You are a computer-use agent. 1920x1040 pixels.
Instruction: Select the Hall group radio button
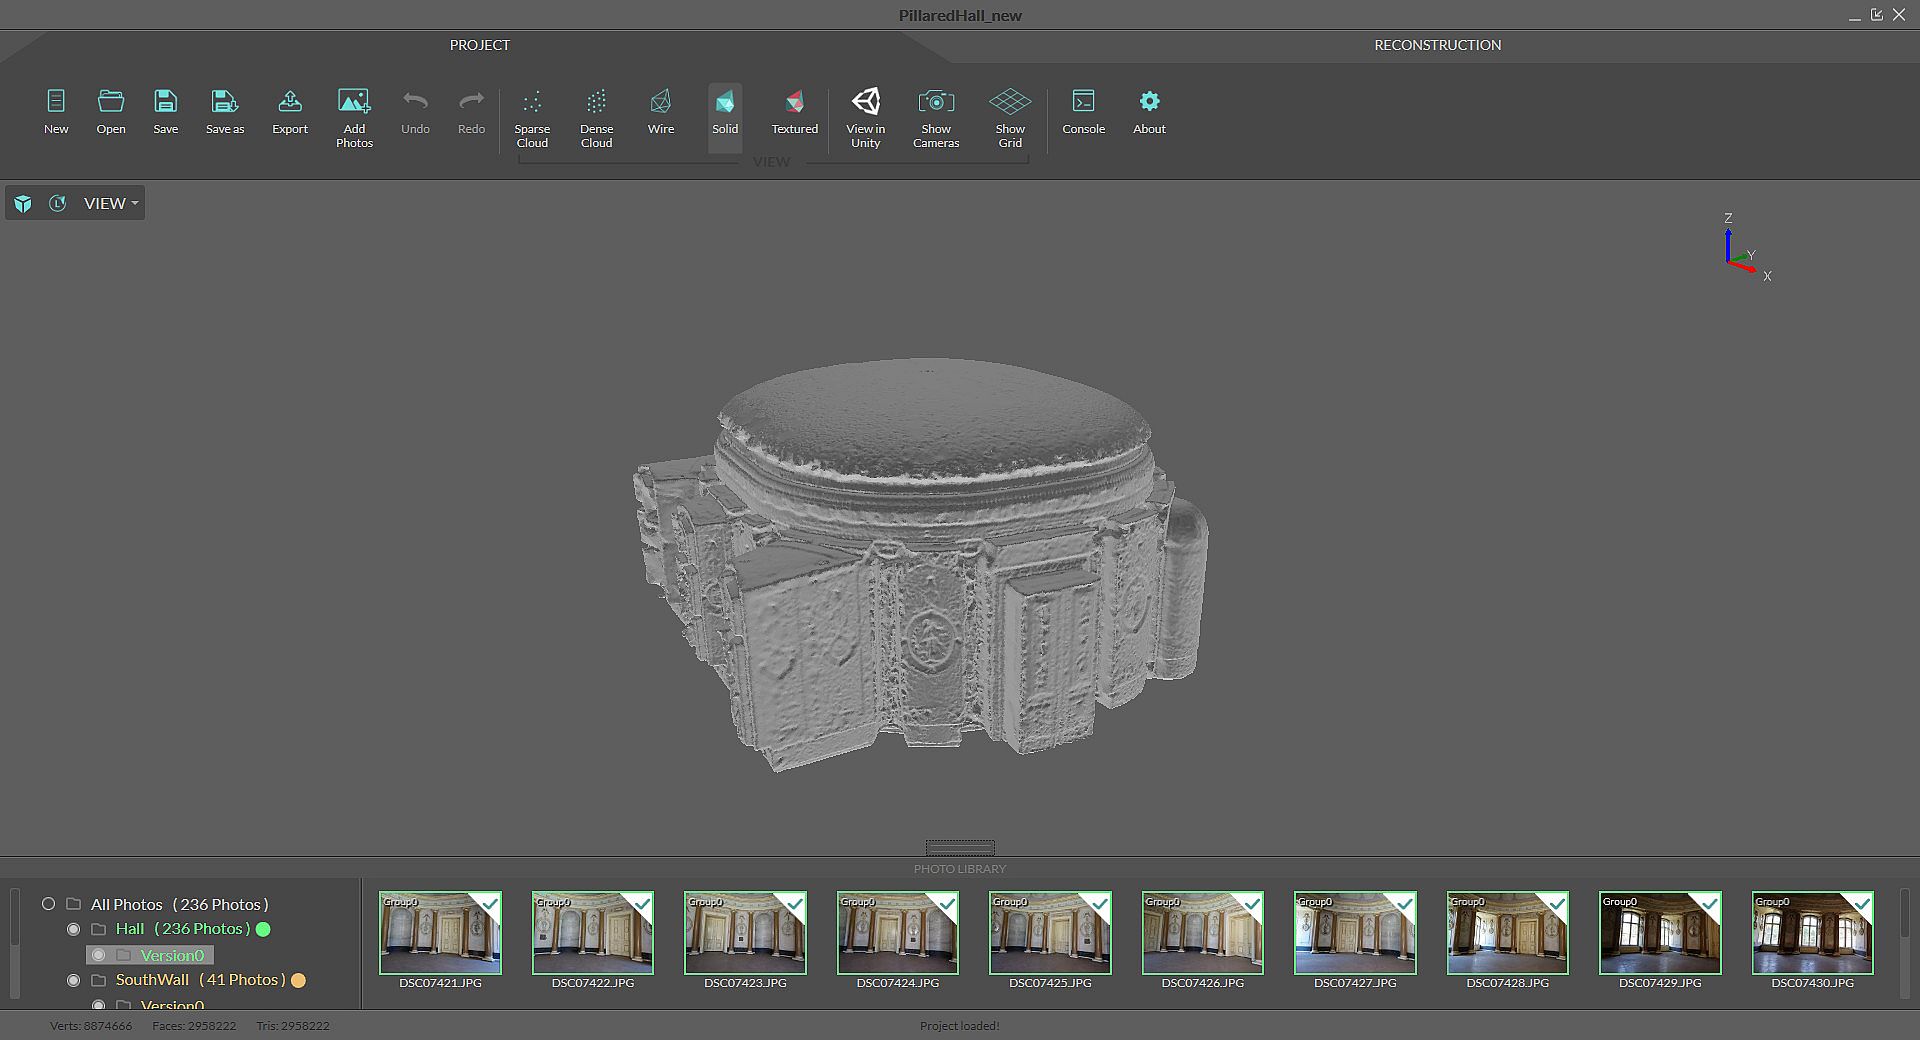(73, 929)
